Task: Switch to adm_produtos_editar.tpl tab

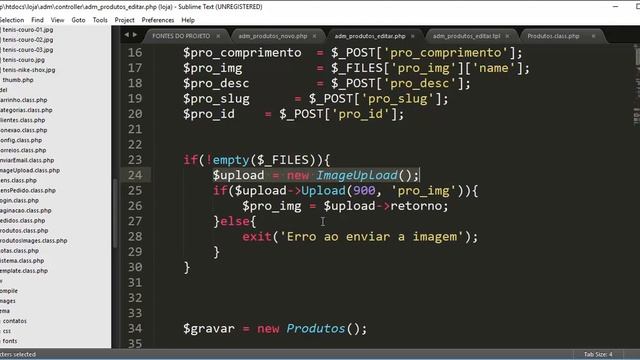Action: (x=467, y=36)
